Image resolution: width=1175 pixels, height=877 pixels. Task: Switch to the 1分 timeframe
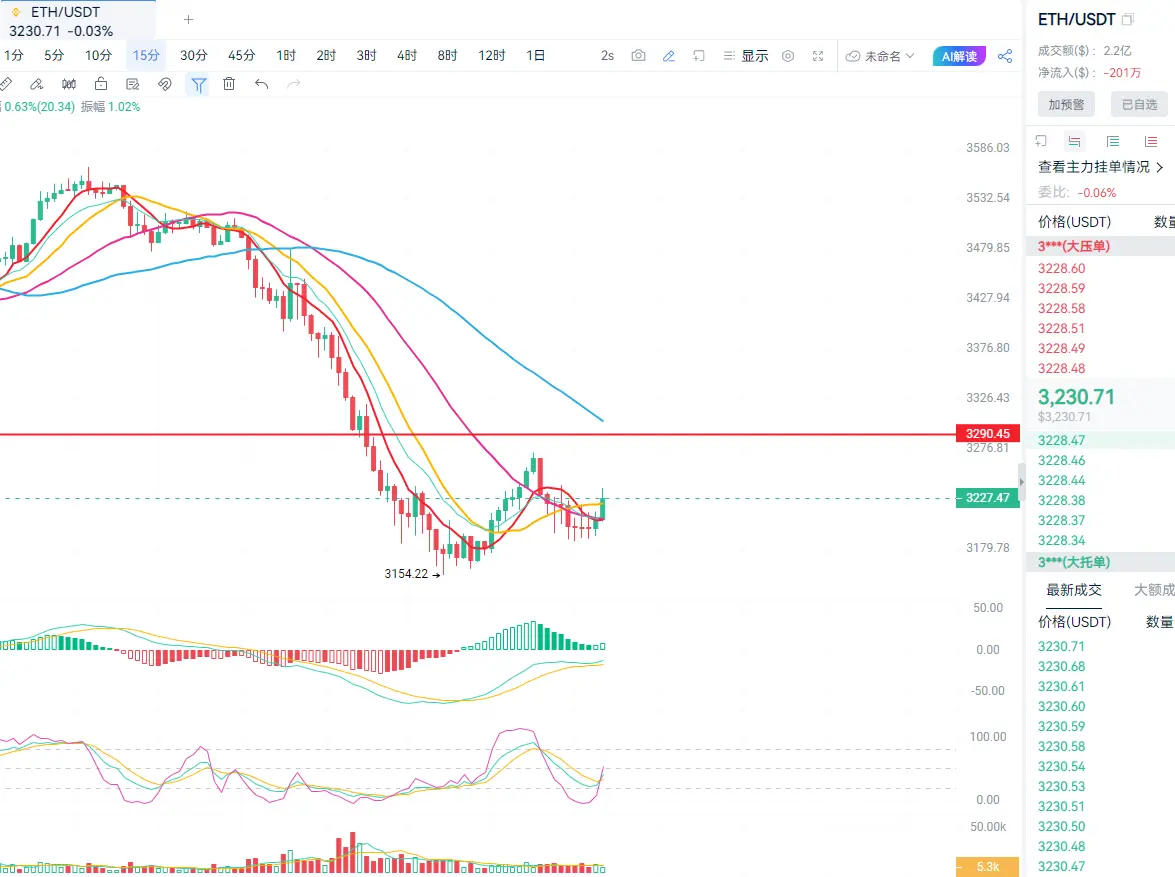coord(13,55)
